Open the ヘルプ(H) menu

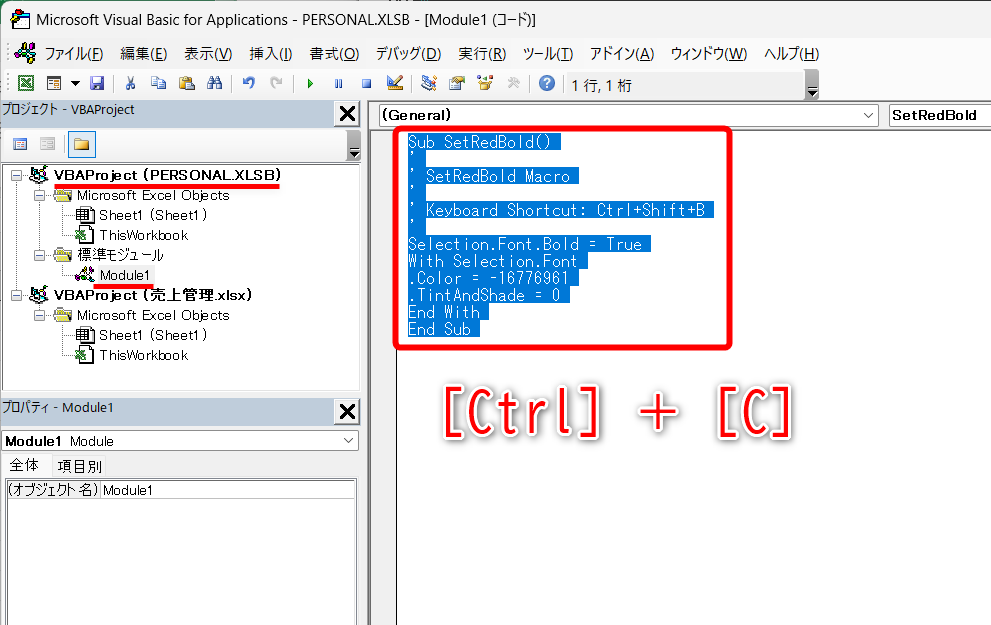pos(791,54)
